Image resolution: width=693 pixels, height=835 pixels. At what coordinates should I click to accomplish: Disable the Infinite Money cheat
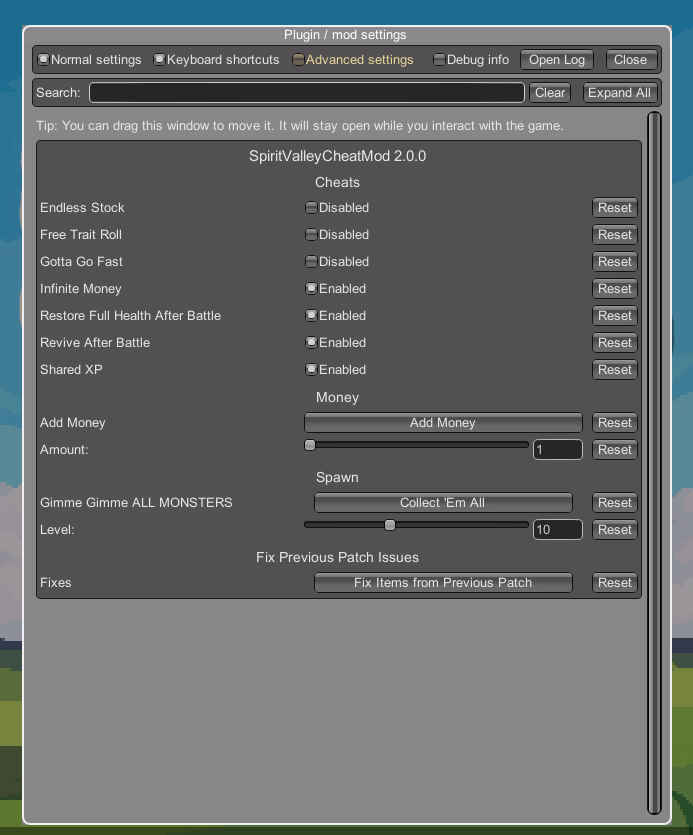(311, 289)
